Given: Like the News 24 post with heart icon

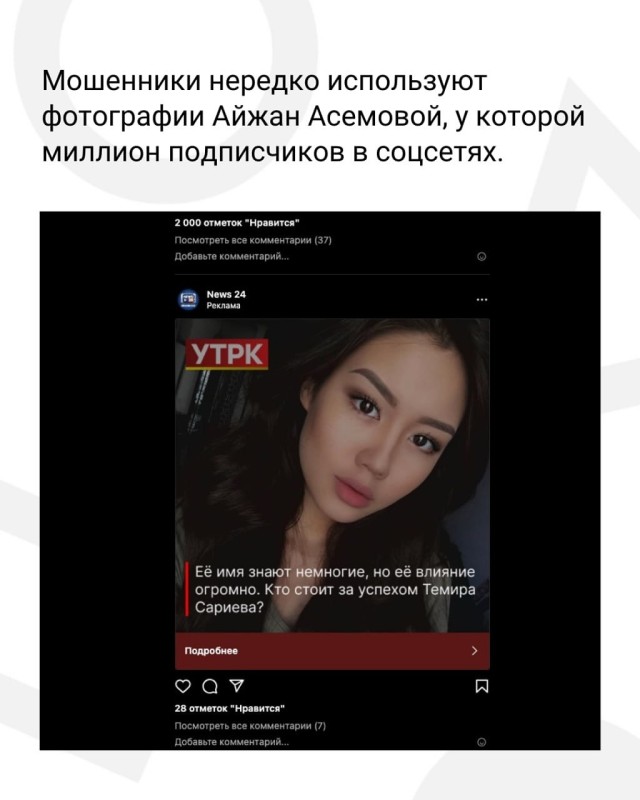Looking at the screenshot, I should coord(183,686).
